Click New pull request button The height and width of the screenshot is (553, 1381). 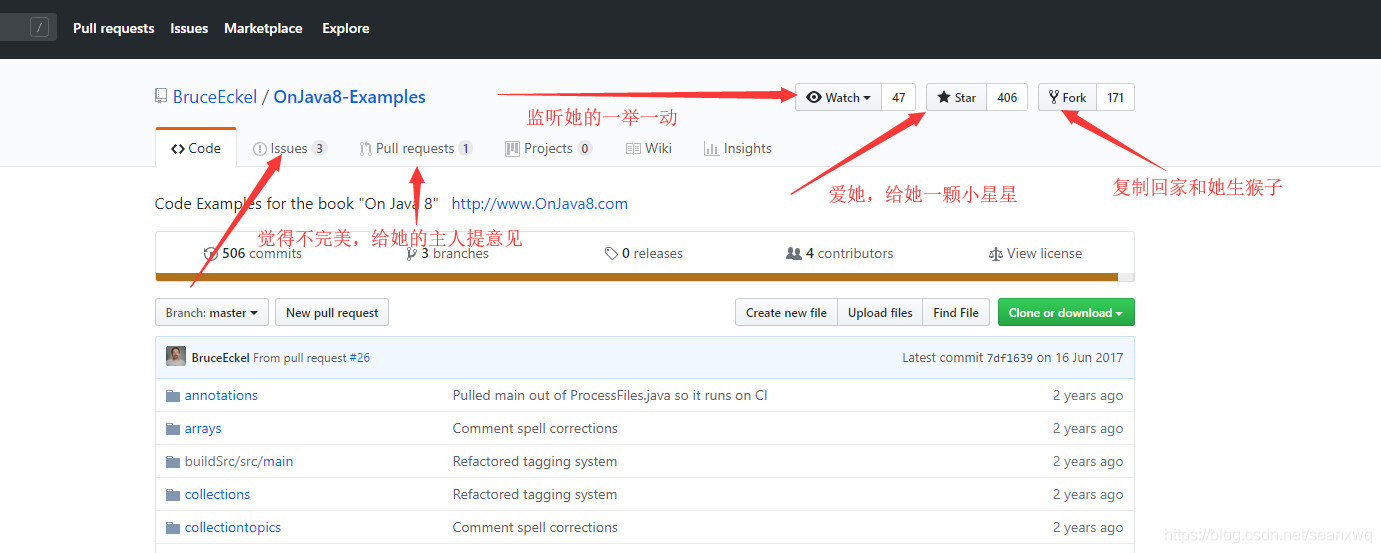pos(332,312)
